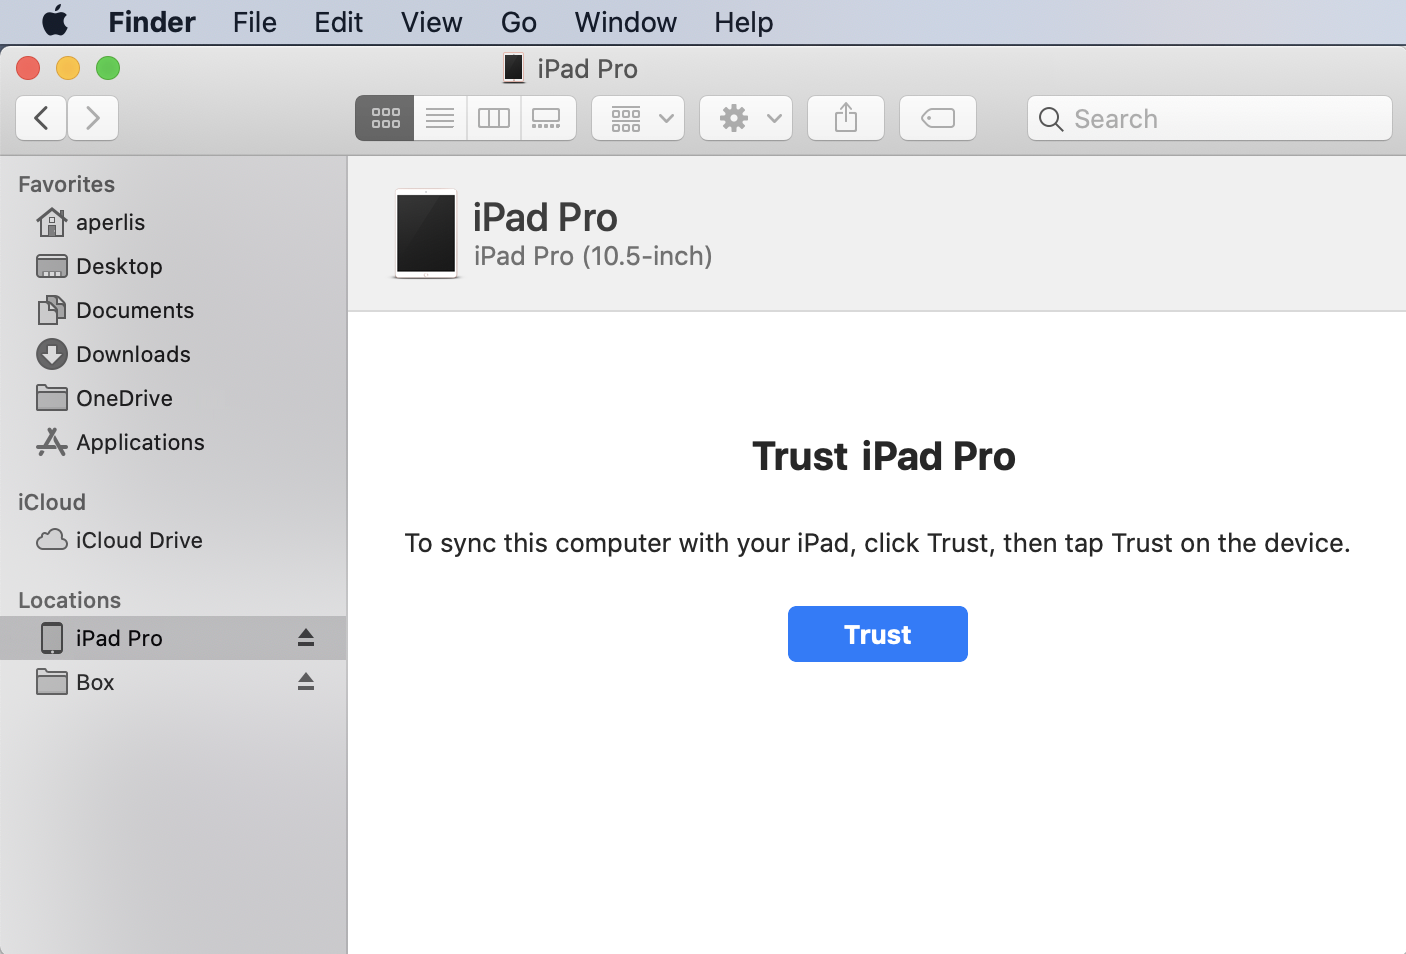The image size is (1406, 954).
Task: Click the window title iPad proxy icon
Action: (514, 68)
